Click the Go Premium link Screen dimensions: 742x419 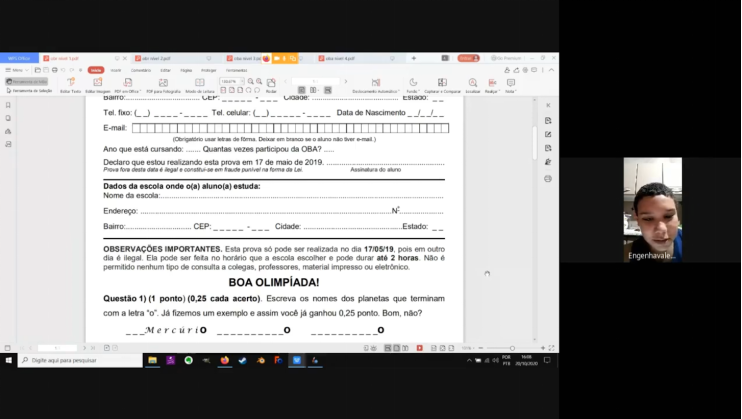506,58
